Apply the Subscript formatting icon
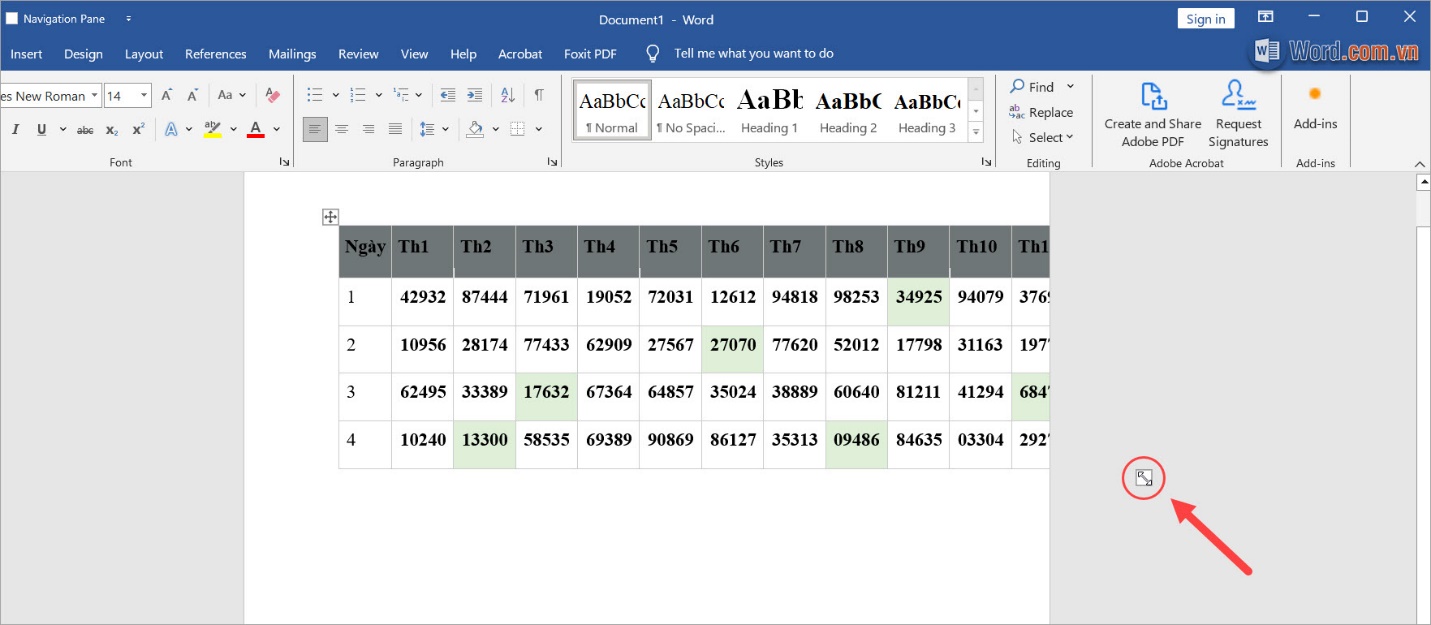Image resolution: width=1431 pixels, height=625 pixels. [x=112, y=130]
